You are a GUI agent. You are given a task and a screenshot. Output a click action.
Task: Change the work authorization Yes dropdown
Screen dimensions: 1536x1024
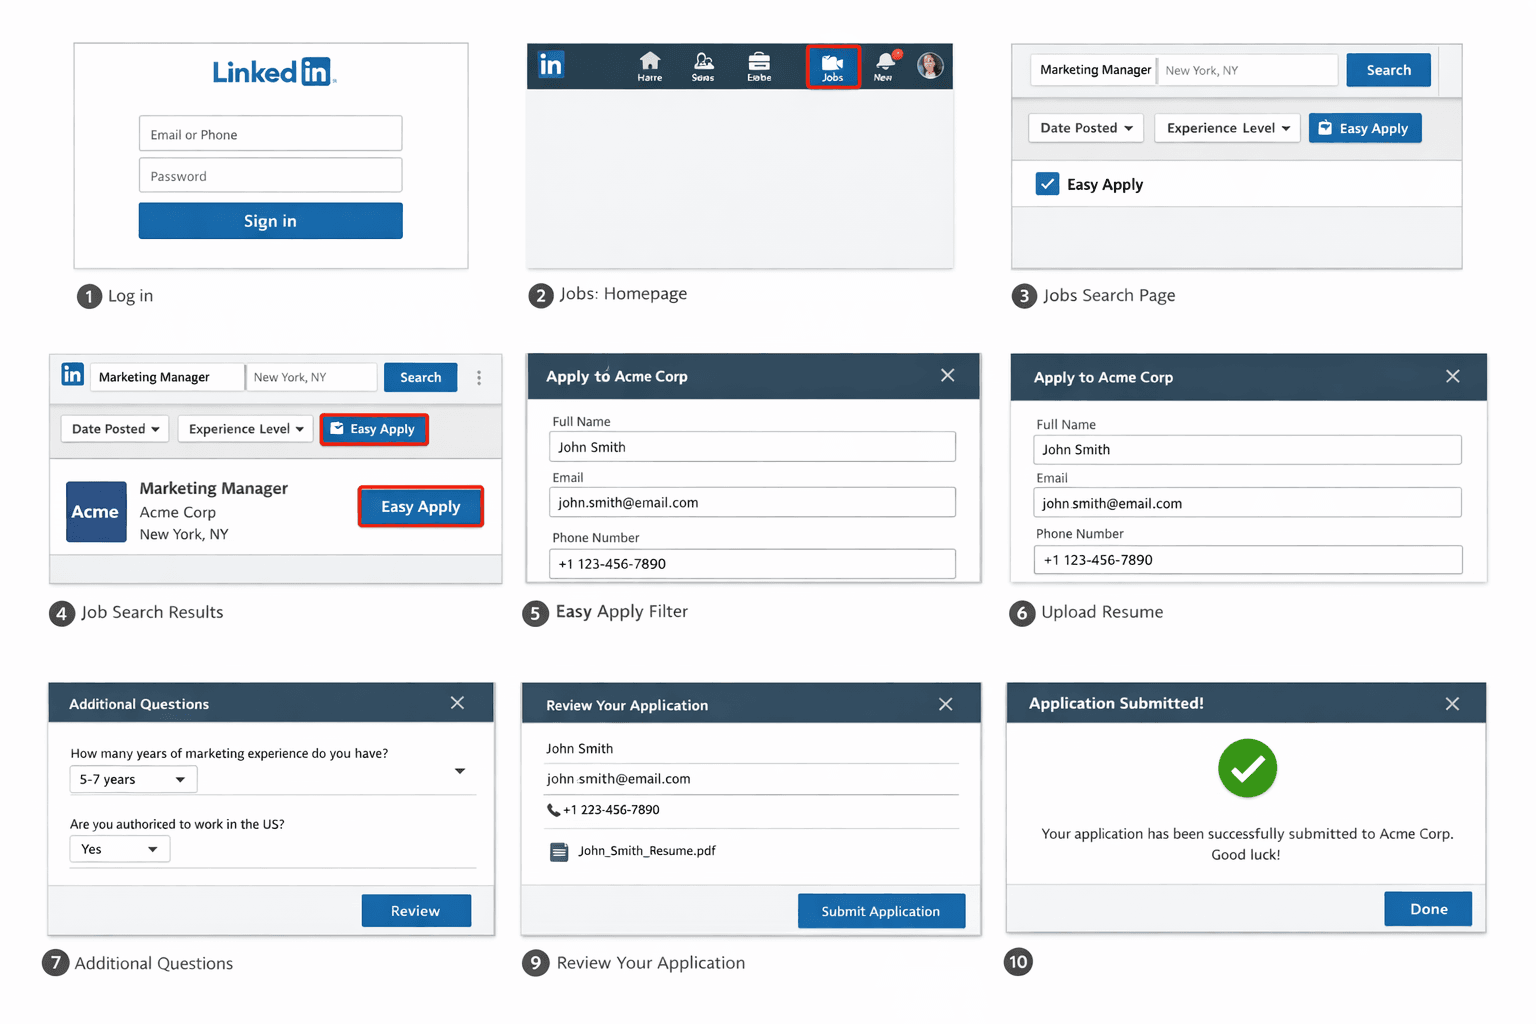(119, 848)
